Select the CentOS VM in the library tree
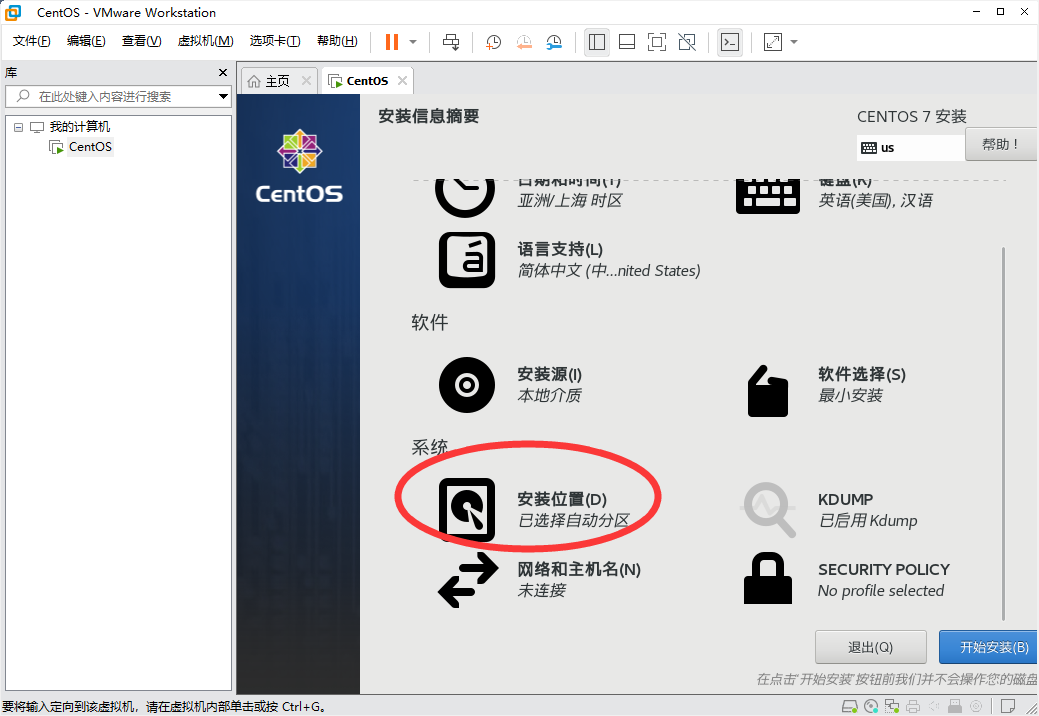 click(90, 146)
